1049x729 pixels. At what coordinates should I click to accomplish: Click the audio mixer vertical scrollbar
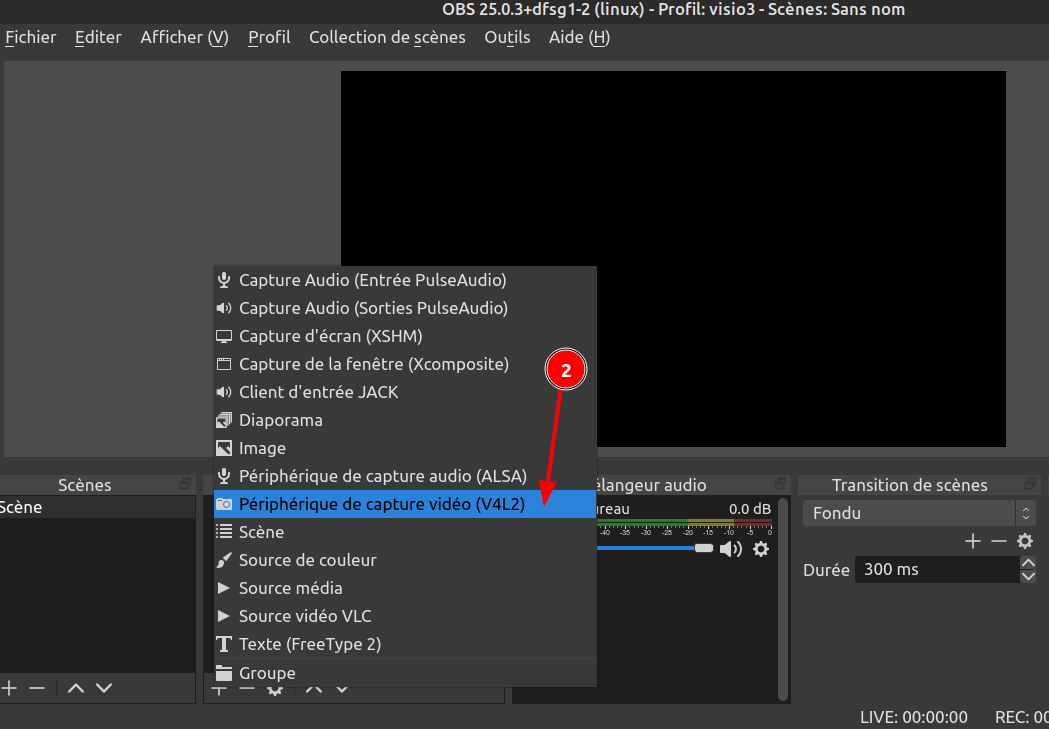(x=783, y=599)
